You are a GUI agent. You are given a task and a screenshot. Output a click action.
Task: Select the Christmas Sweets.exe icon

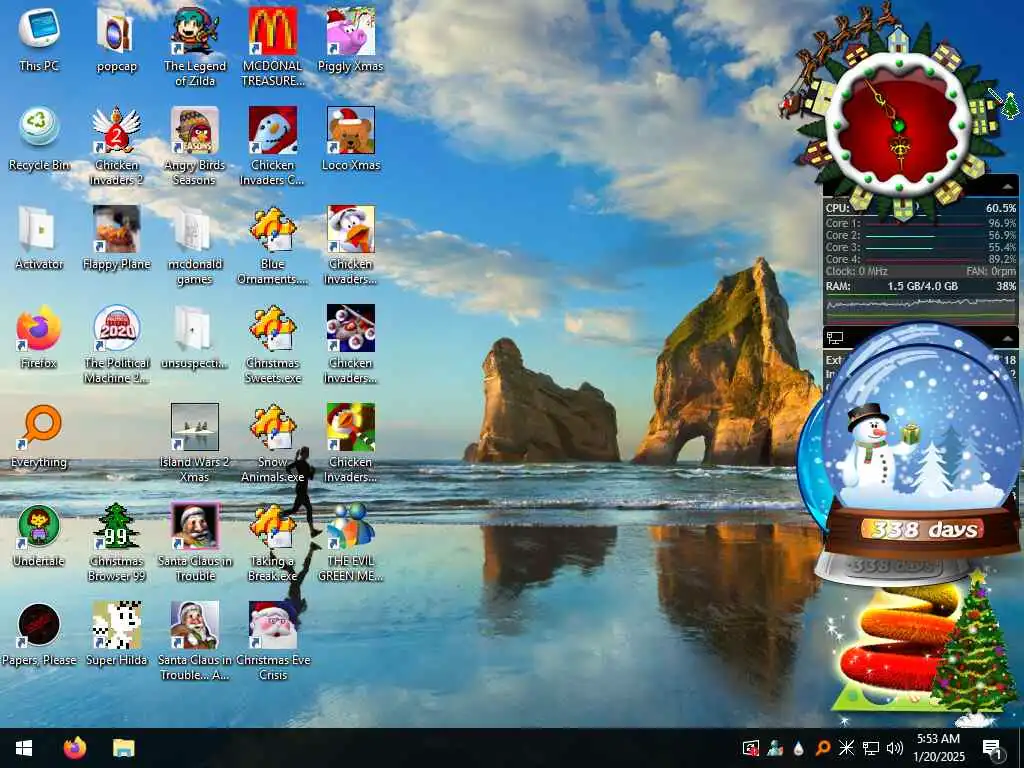pos(272,345)
